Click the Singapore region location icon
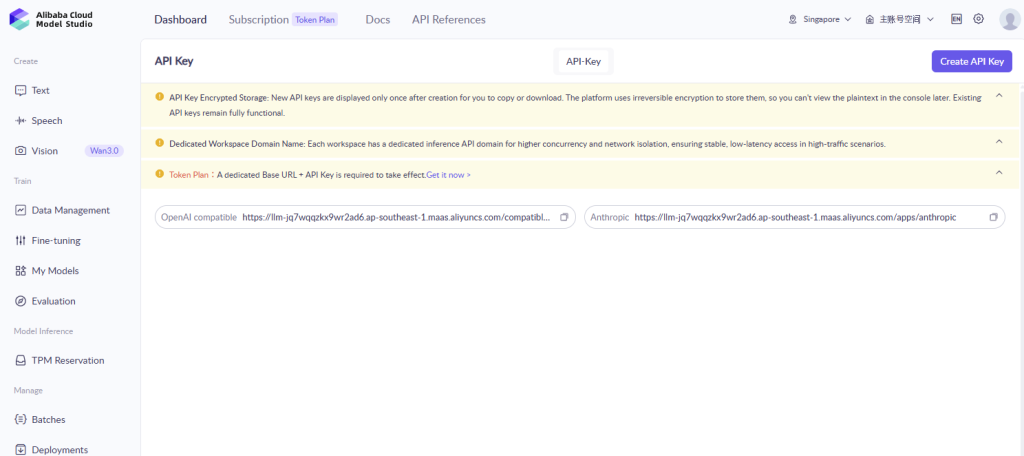This screenshot has width=1024, height=456. (792, 20)
